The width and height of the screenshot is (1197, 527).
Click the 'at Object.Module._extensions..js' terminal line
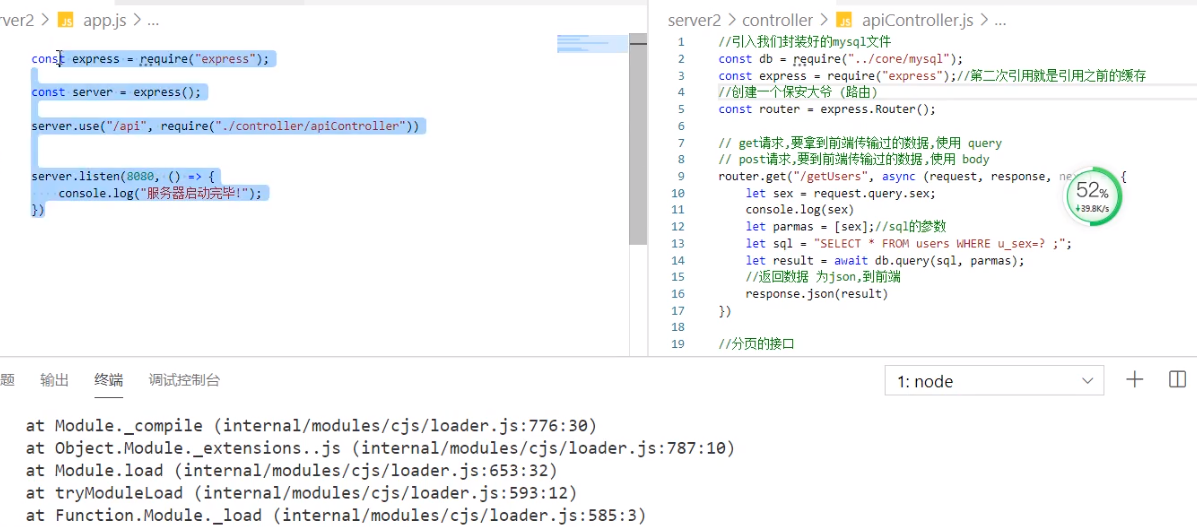point(380,448)
